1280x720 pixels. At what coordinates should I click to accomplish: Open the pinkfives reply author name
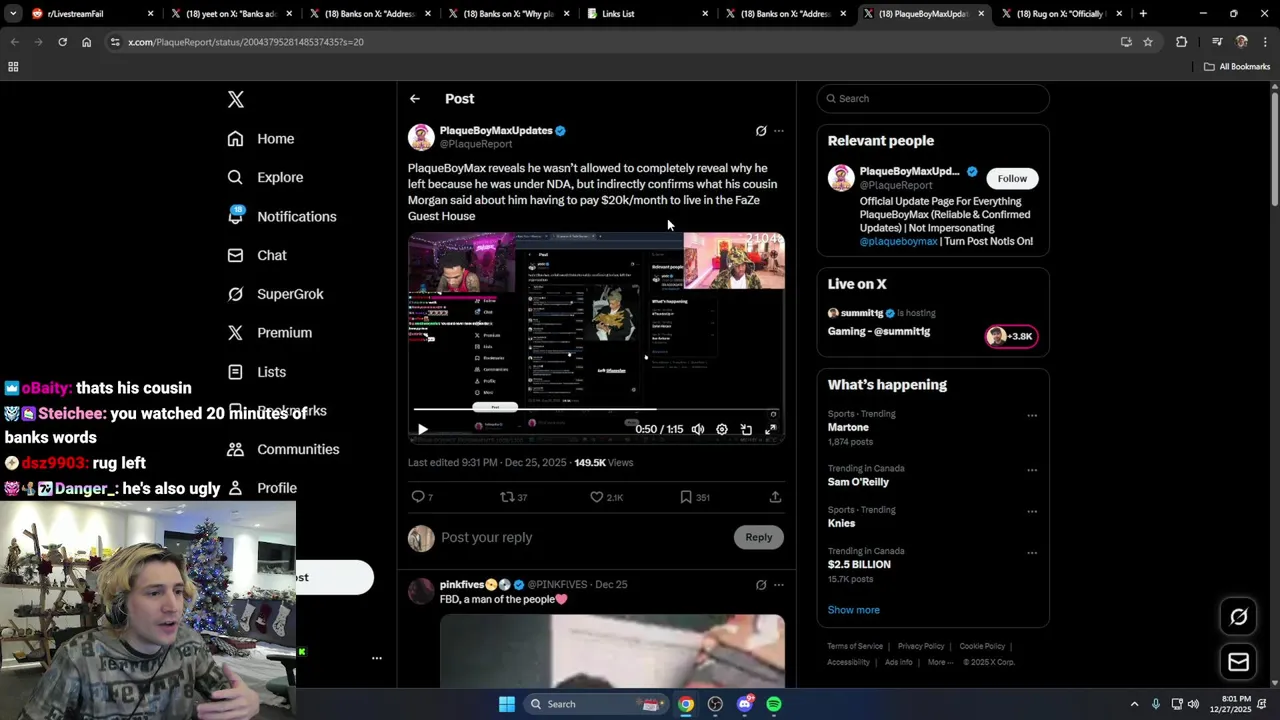(x=462, y=584)
